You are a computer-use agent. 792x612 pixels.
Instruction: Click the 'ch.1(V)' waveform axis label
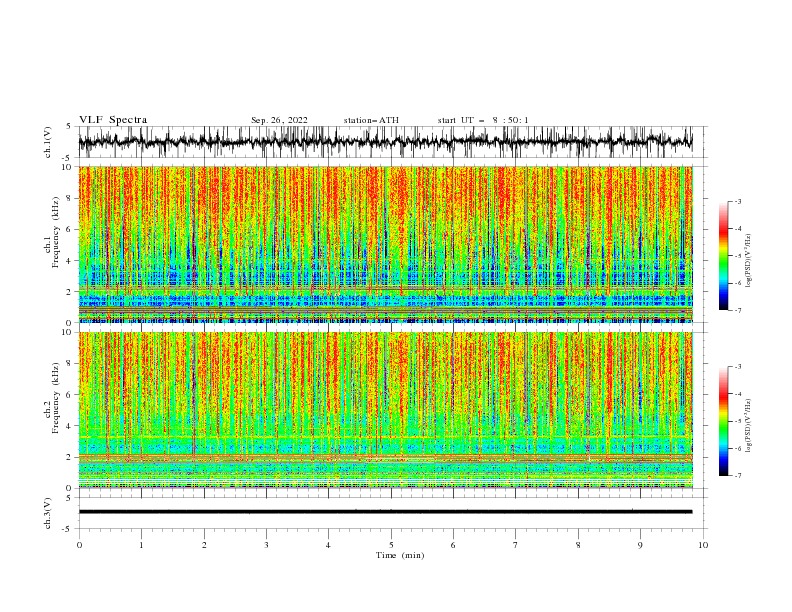pos(48,142)
